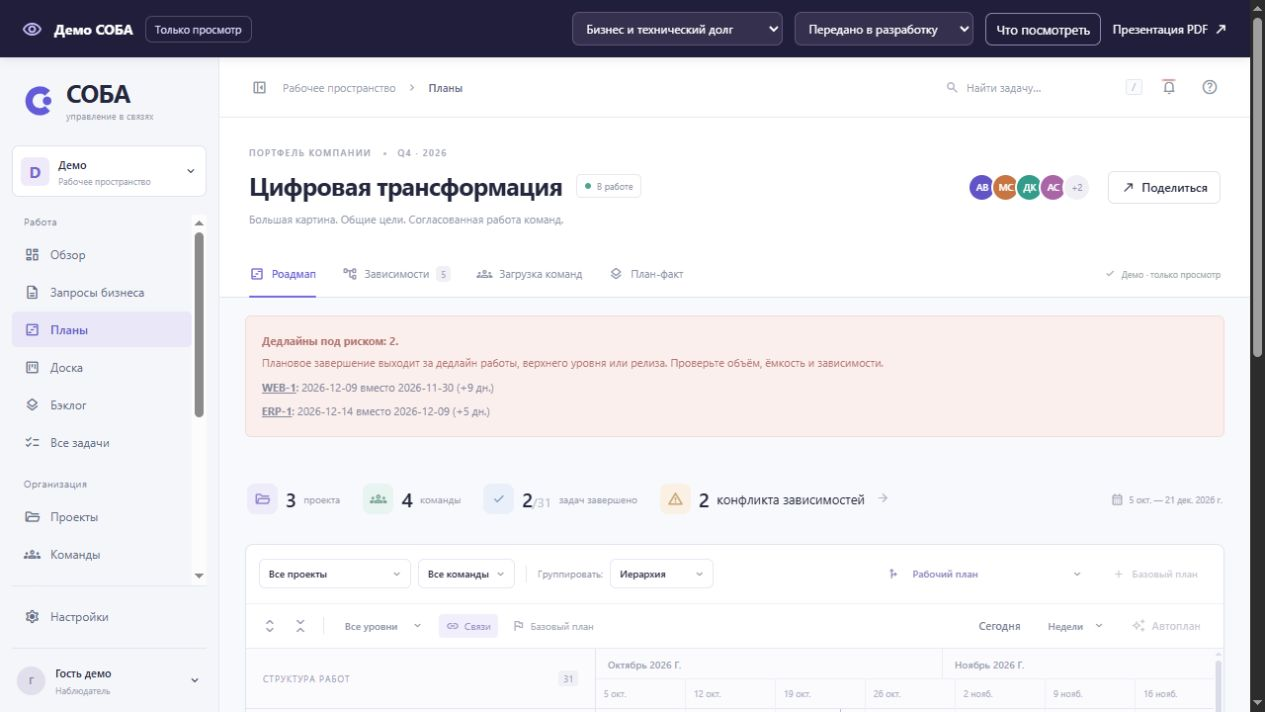Click the calendar icon by date range
Image resolution: width=1265 pixels, height=712 pixels.
pos(1117,500)
